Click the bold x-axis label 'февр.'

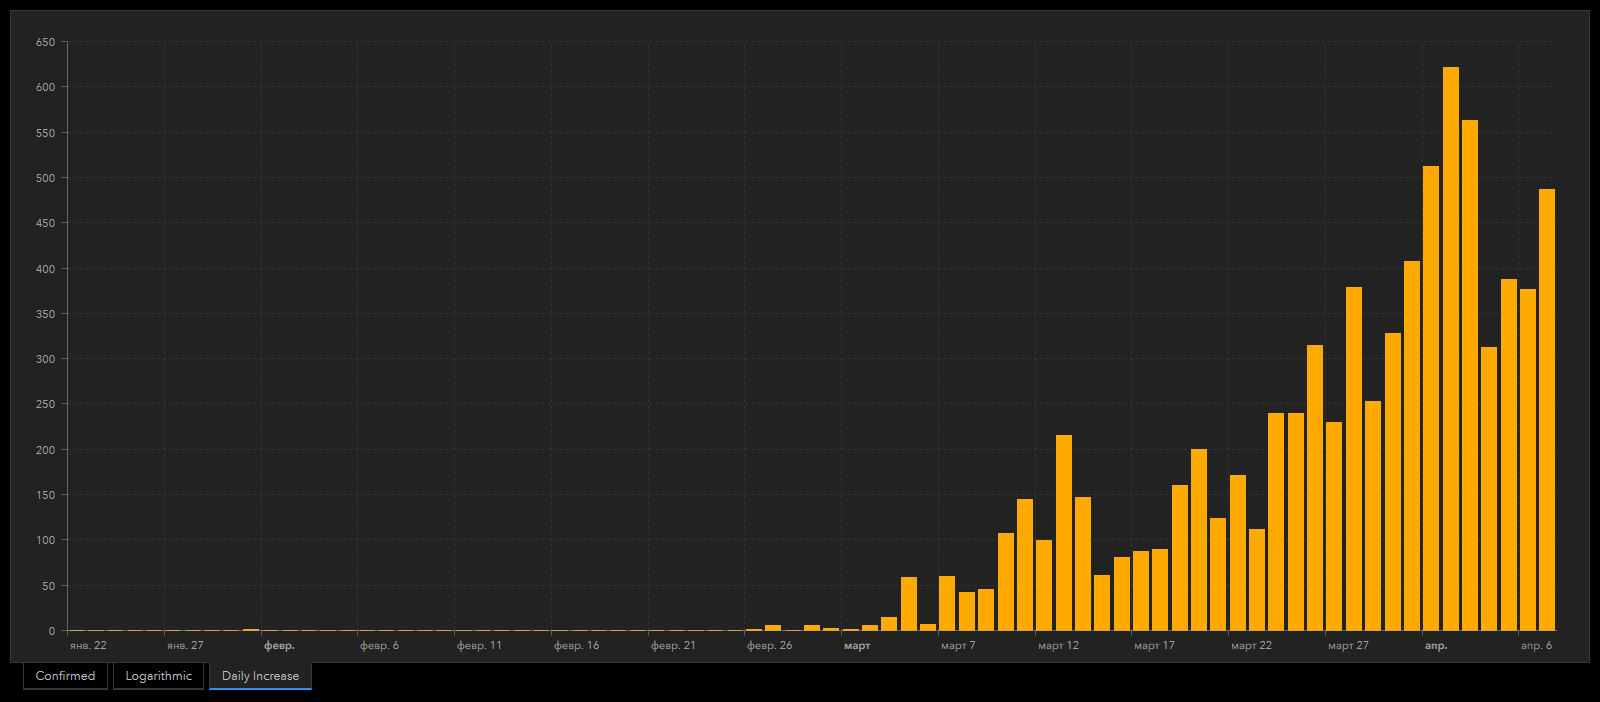(279, 646)
